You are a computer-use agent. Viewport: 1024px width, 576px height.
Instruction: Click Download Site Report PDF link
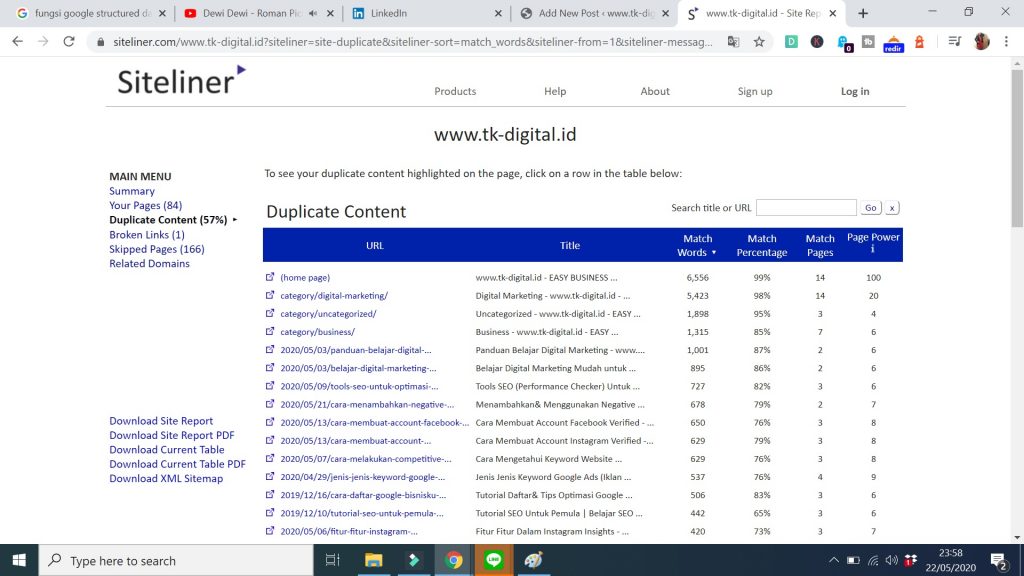pos(172,435)
